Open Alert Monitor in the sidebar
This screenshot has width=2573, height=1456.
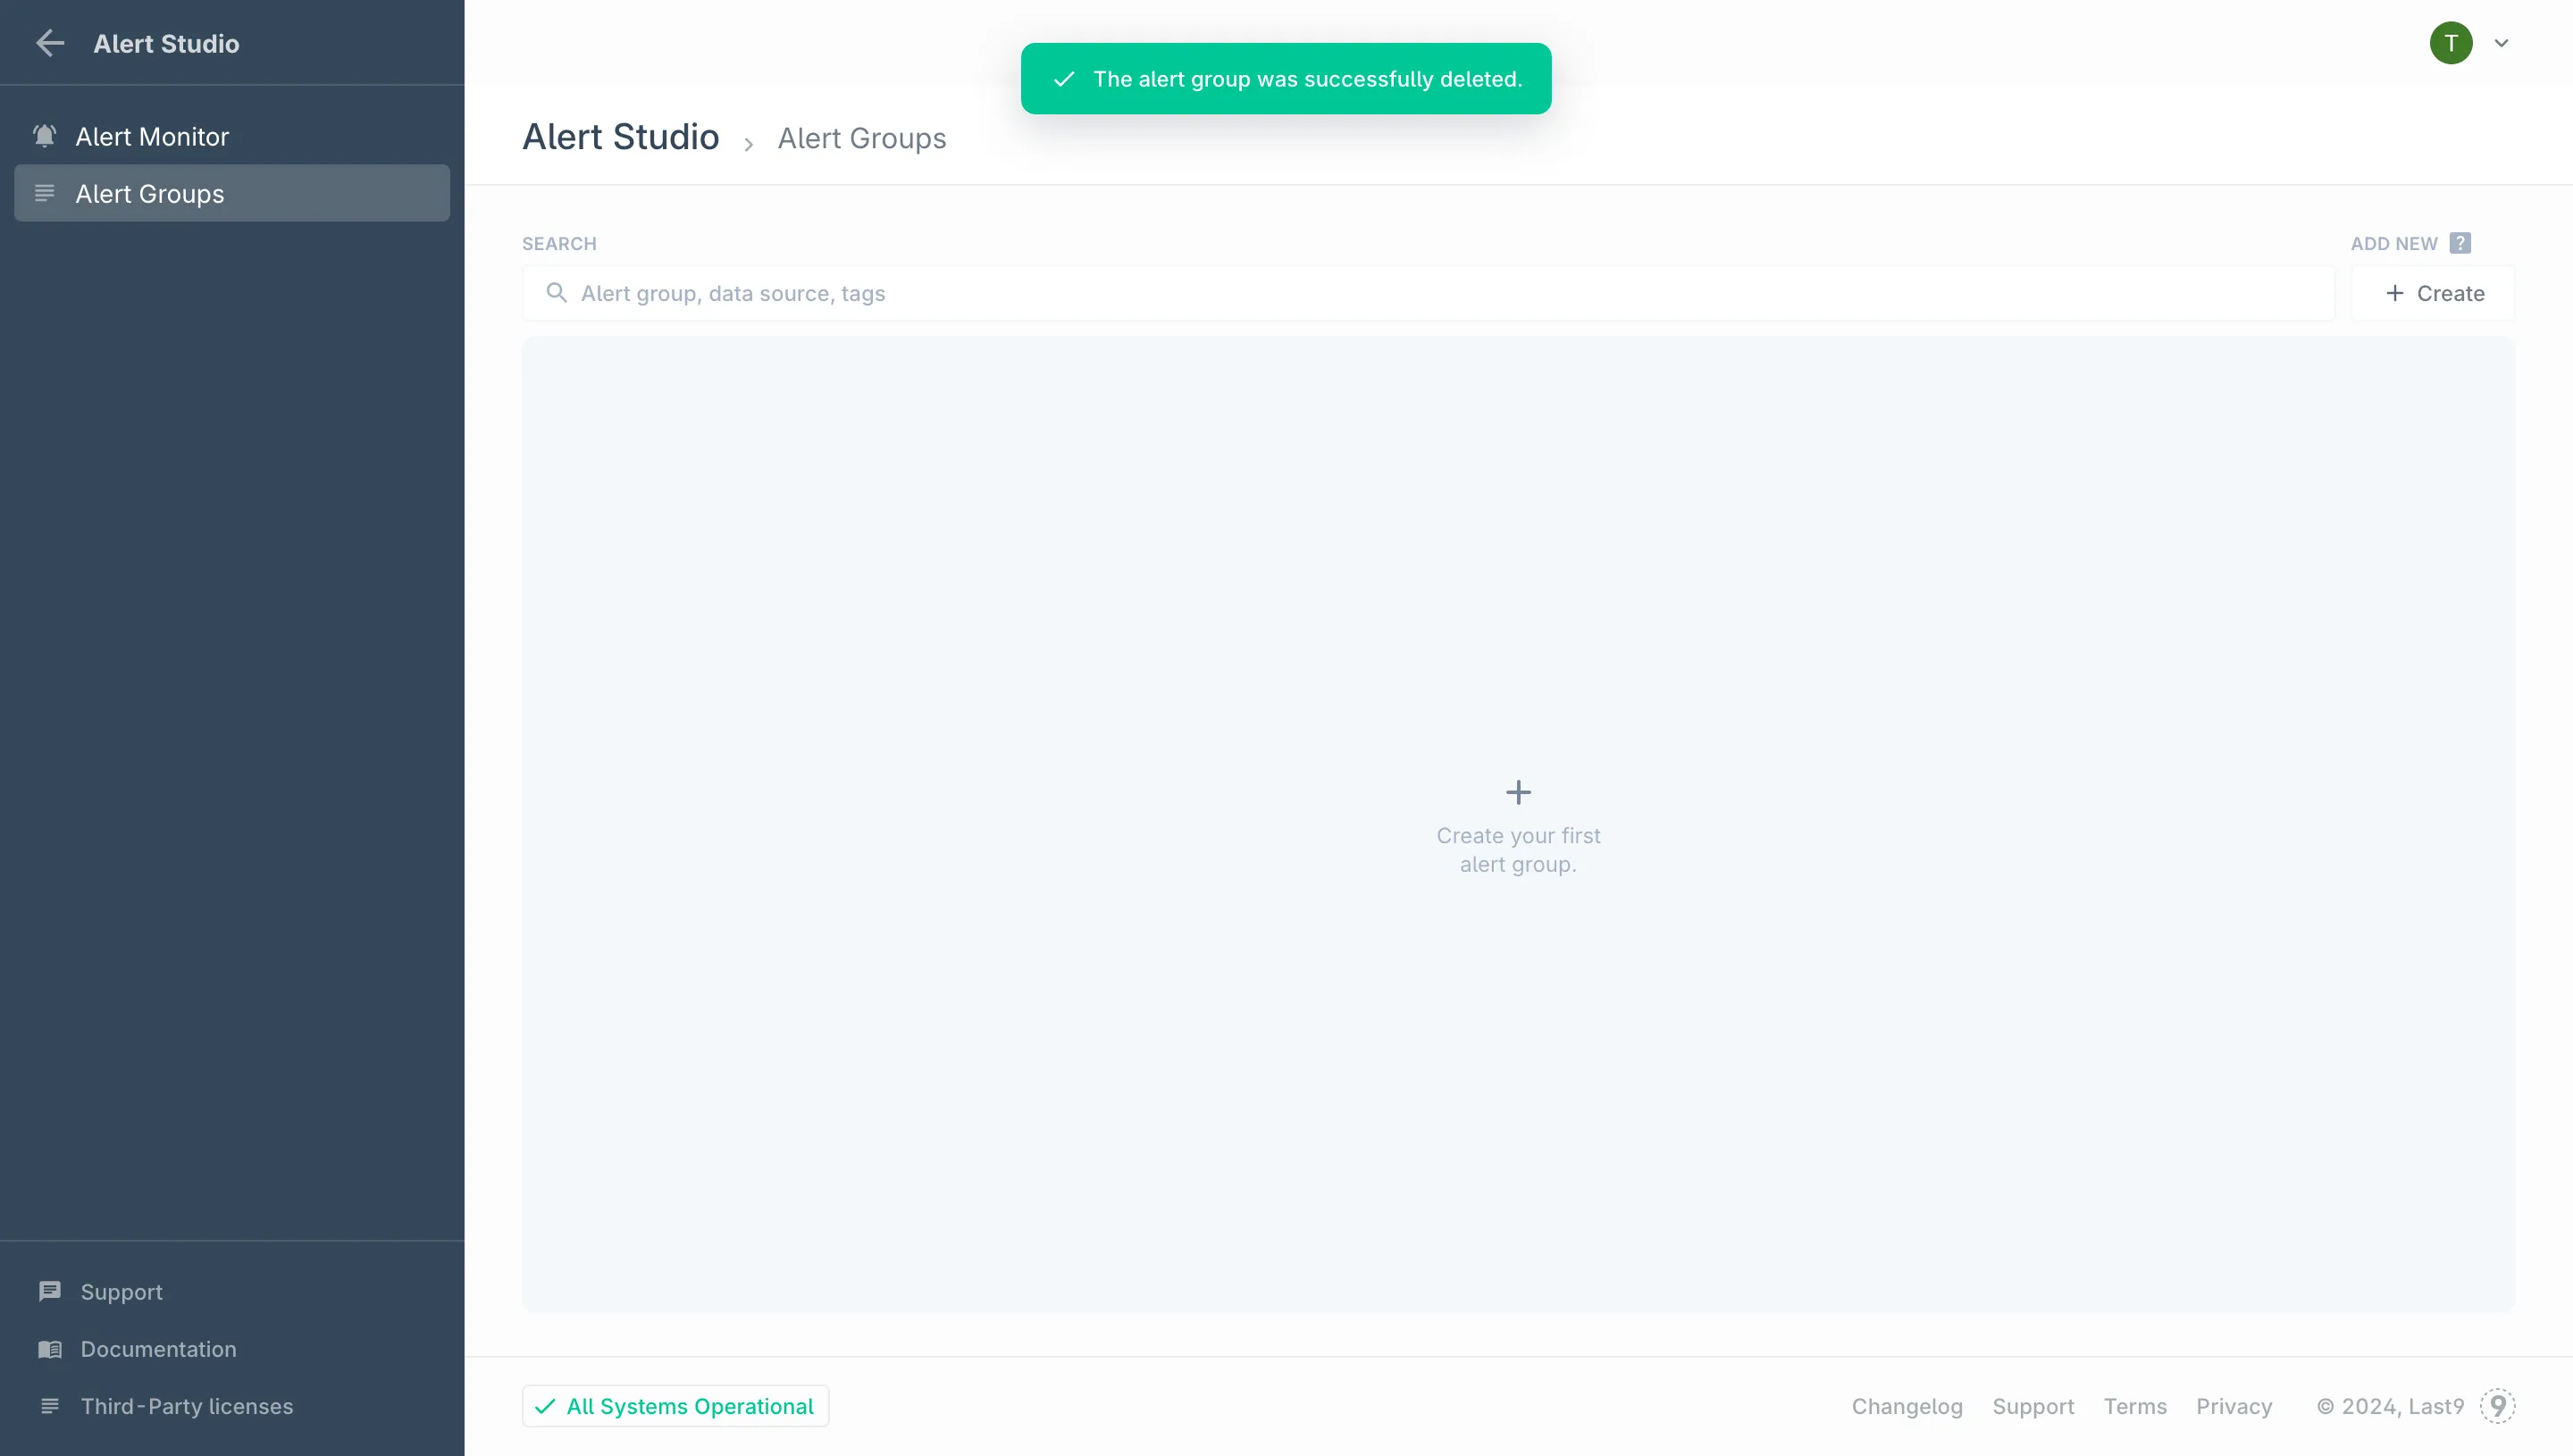point(152,136)
